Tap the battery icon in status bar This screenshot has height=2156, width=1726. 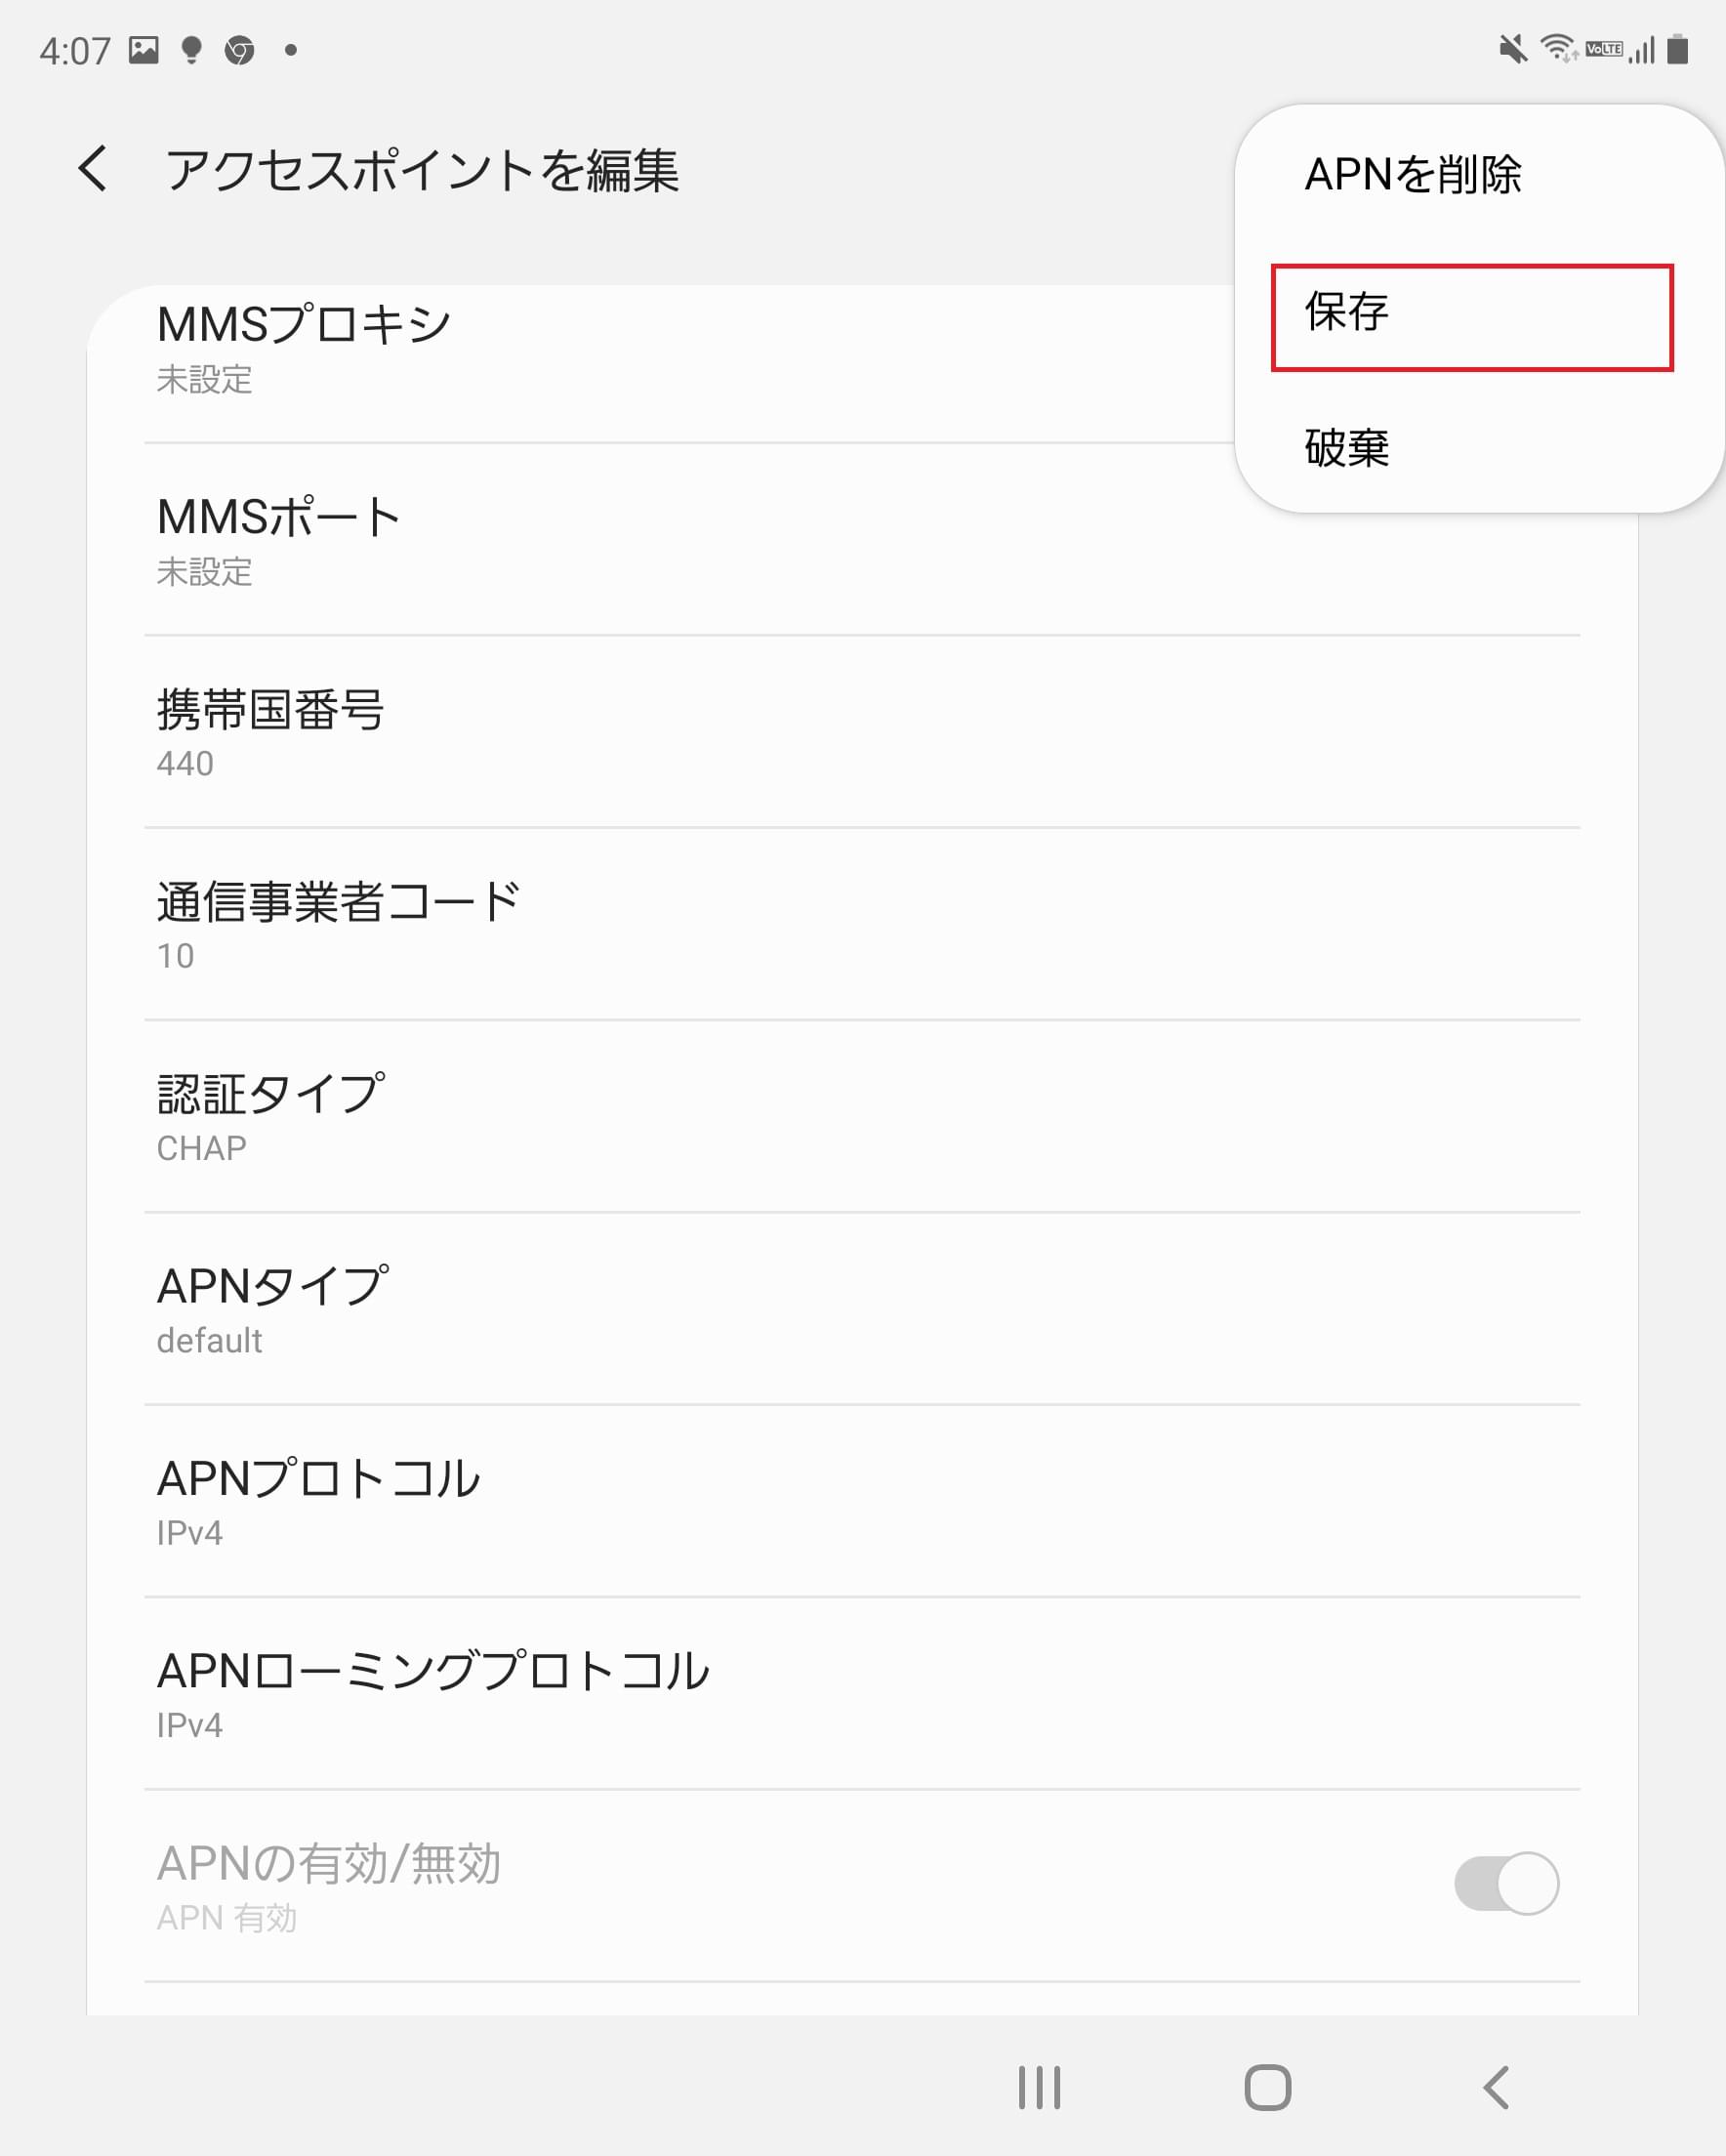pyautogui.click(x=1678, y=49)
